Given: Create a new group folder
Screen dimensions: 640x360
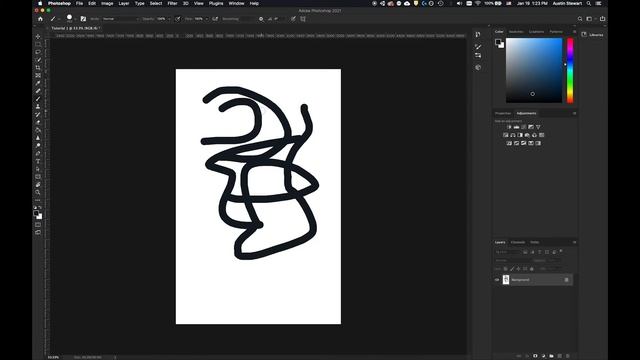Looking at the screenshot, I should [551, 356].
